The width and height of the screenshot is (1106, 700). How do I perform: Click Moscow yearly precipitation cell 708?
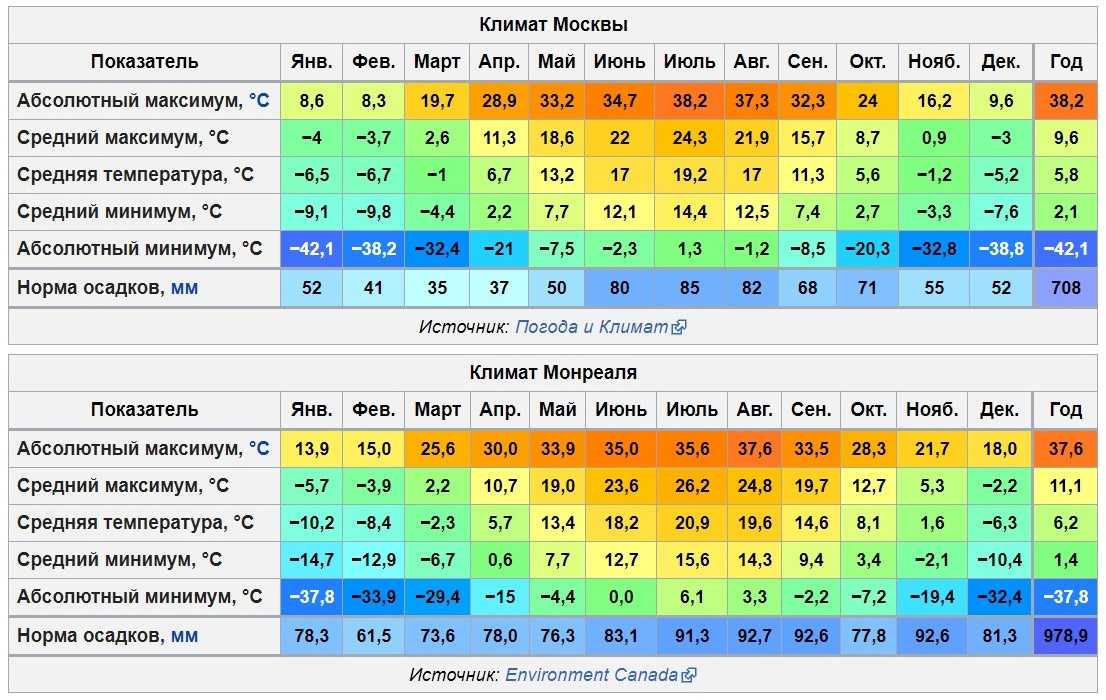(1065, 287)
